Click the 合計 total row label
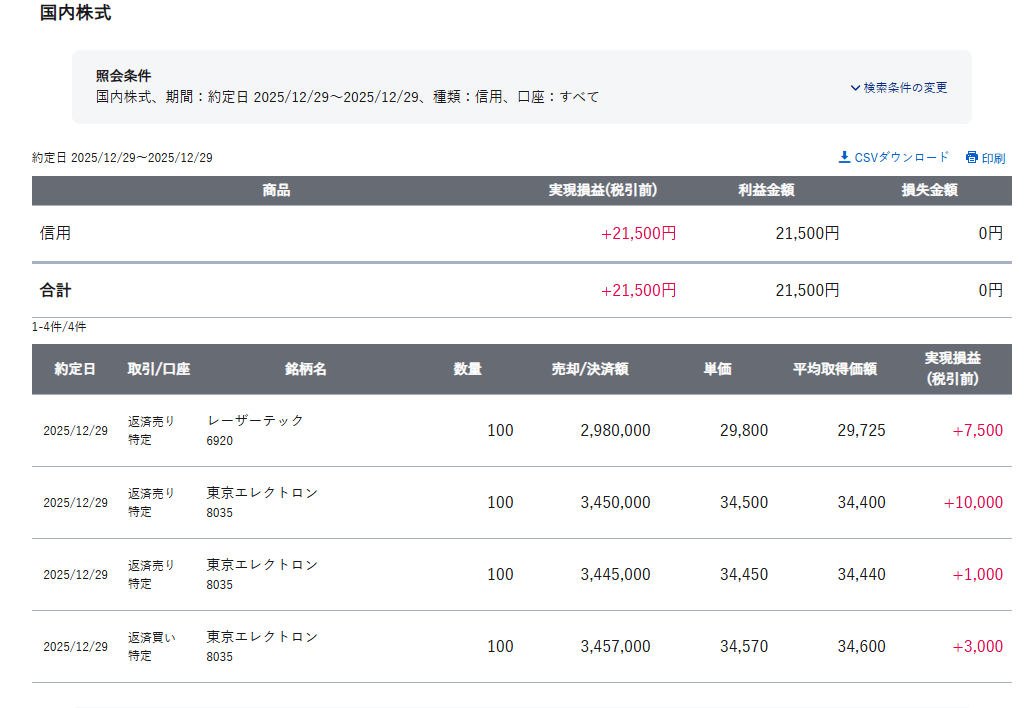Viewport: 1032px width, 708px height. click(56, 290)
